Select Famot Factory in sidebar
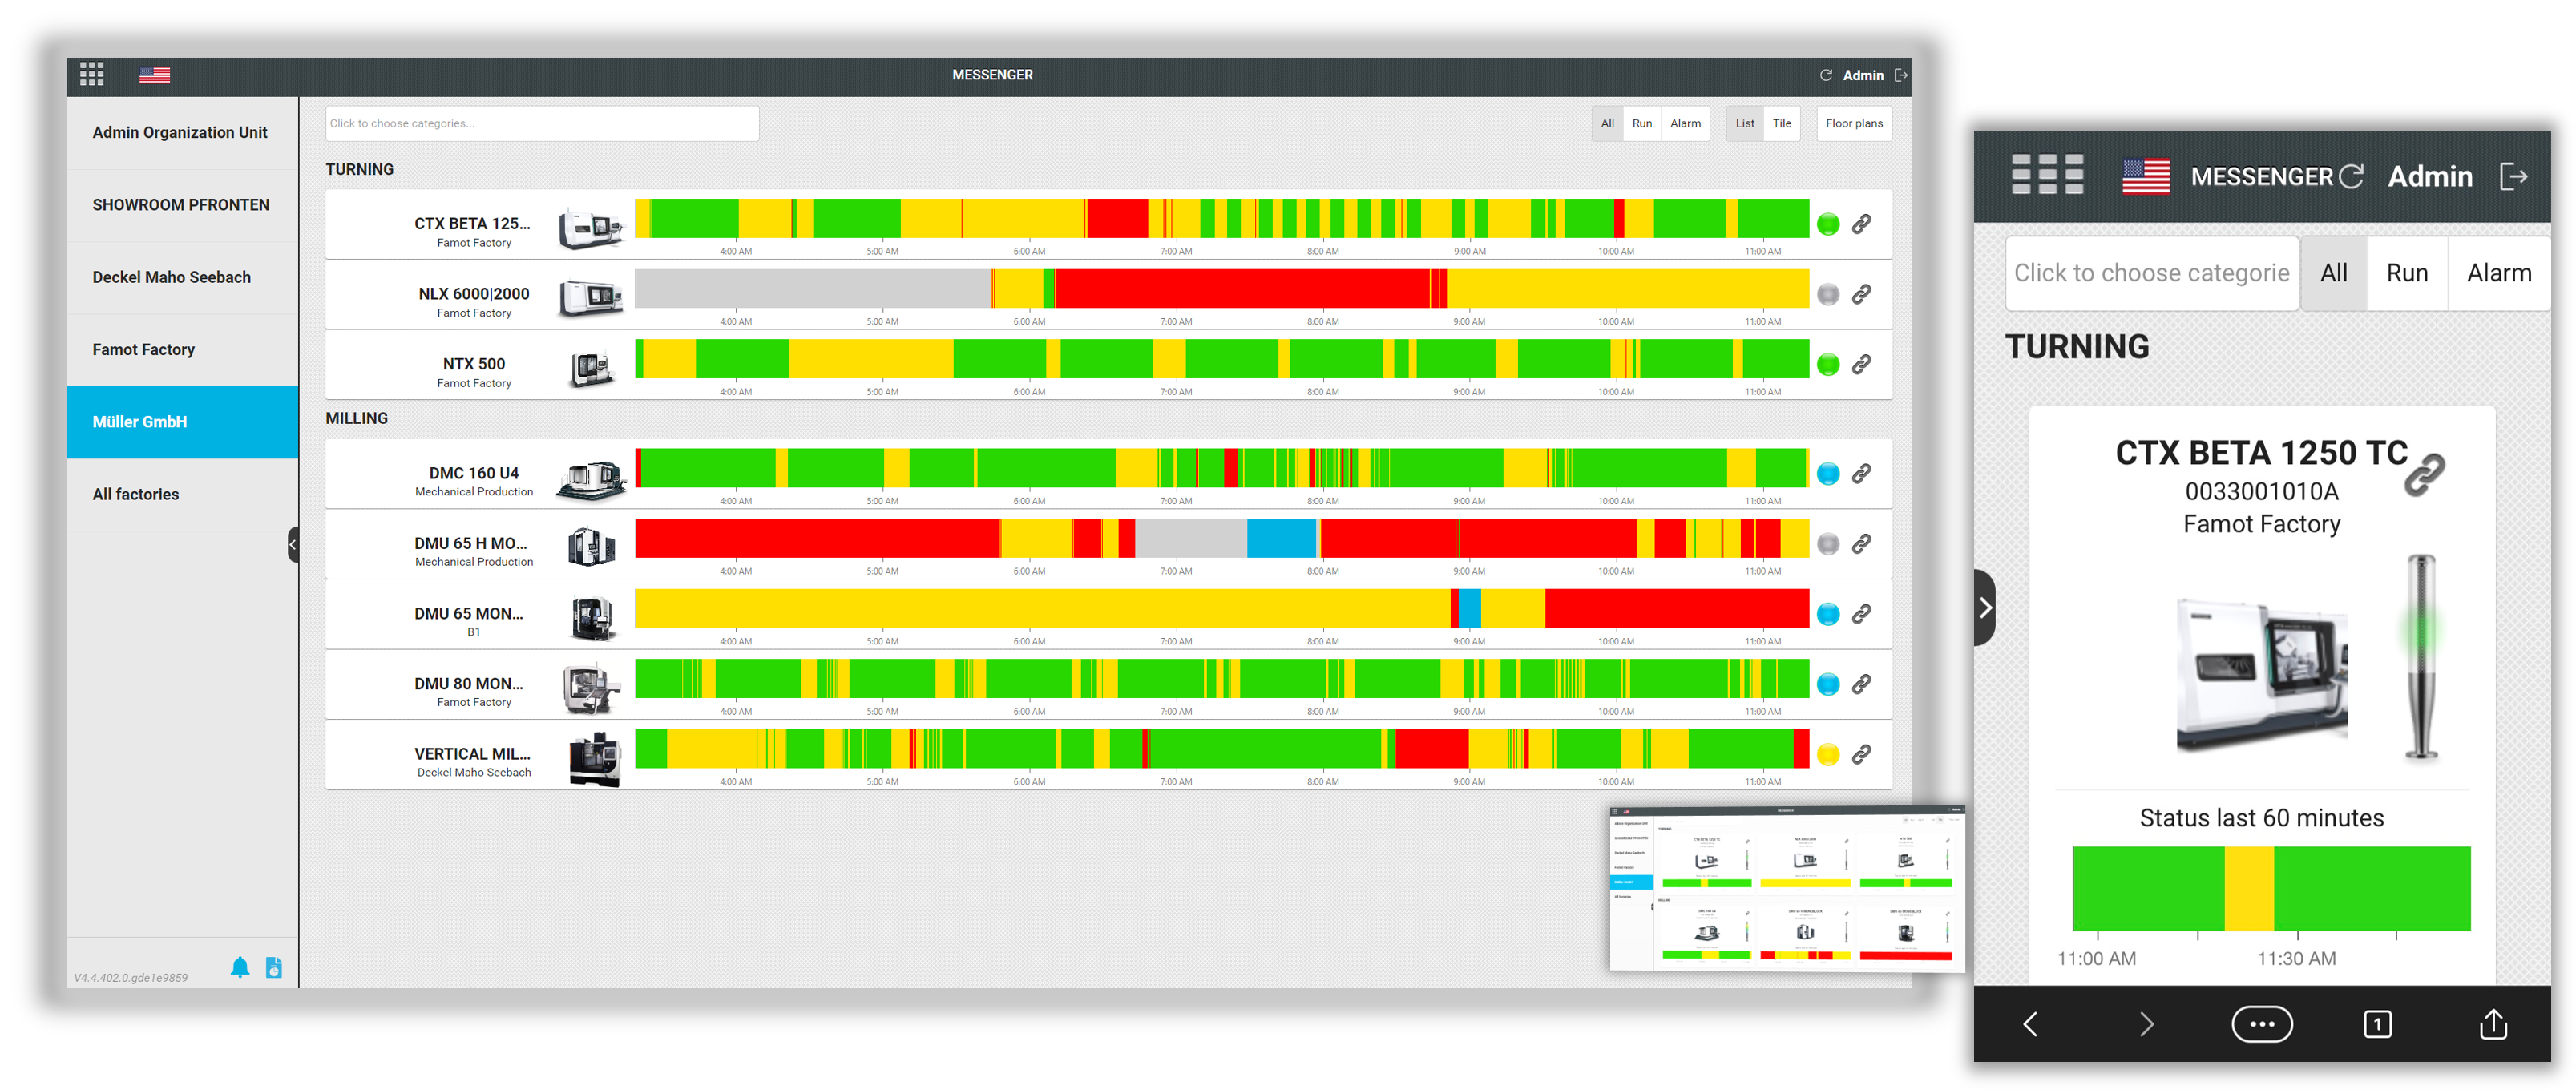The width and height of the screenshot is (2576, 1090). click(x=183, y=350)
